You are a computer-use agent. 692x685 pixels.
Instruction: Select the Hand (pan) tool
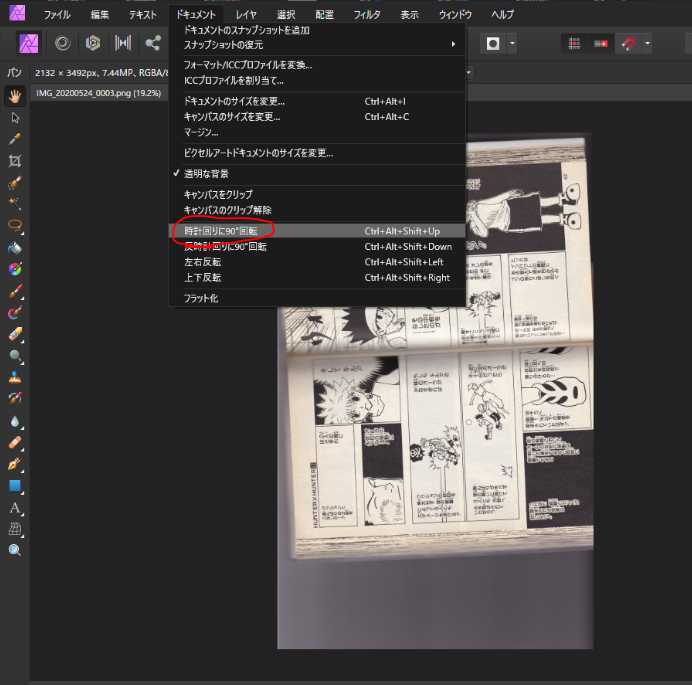point(15,96)
